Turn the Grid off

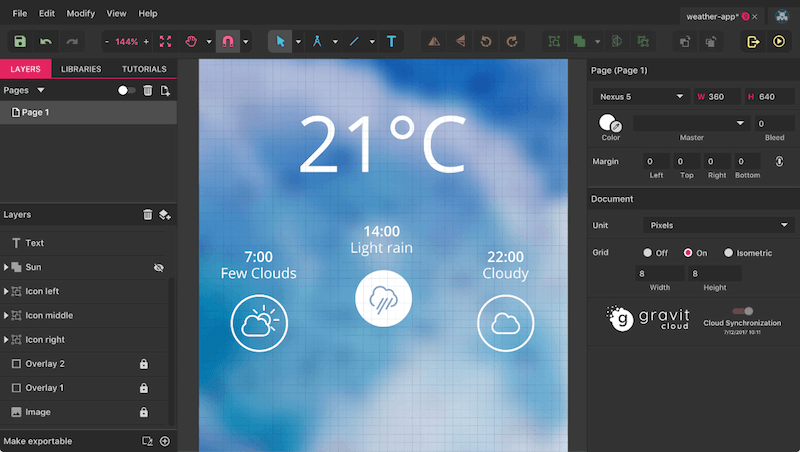click(x=648, y=253)
